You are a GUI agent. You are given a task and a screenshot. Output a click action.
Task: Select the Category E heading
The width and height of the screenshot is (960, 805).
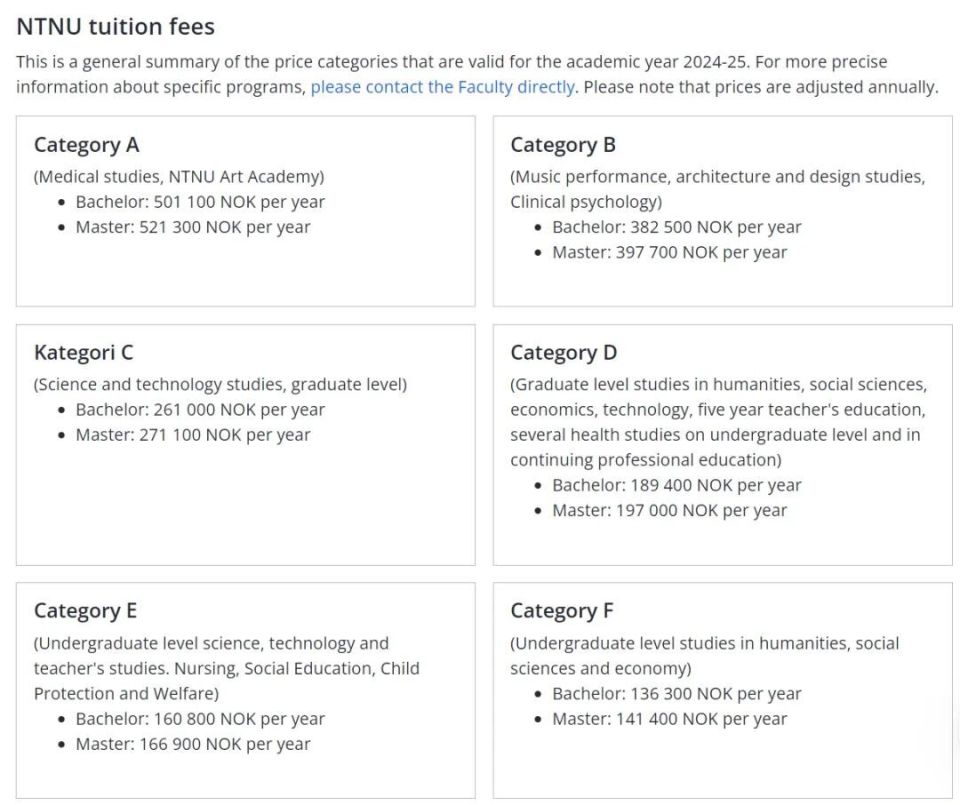pyautogui.click(x=85, y=611)
